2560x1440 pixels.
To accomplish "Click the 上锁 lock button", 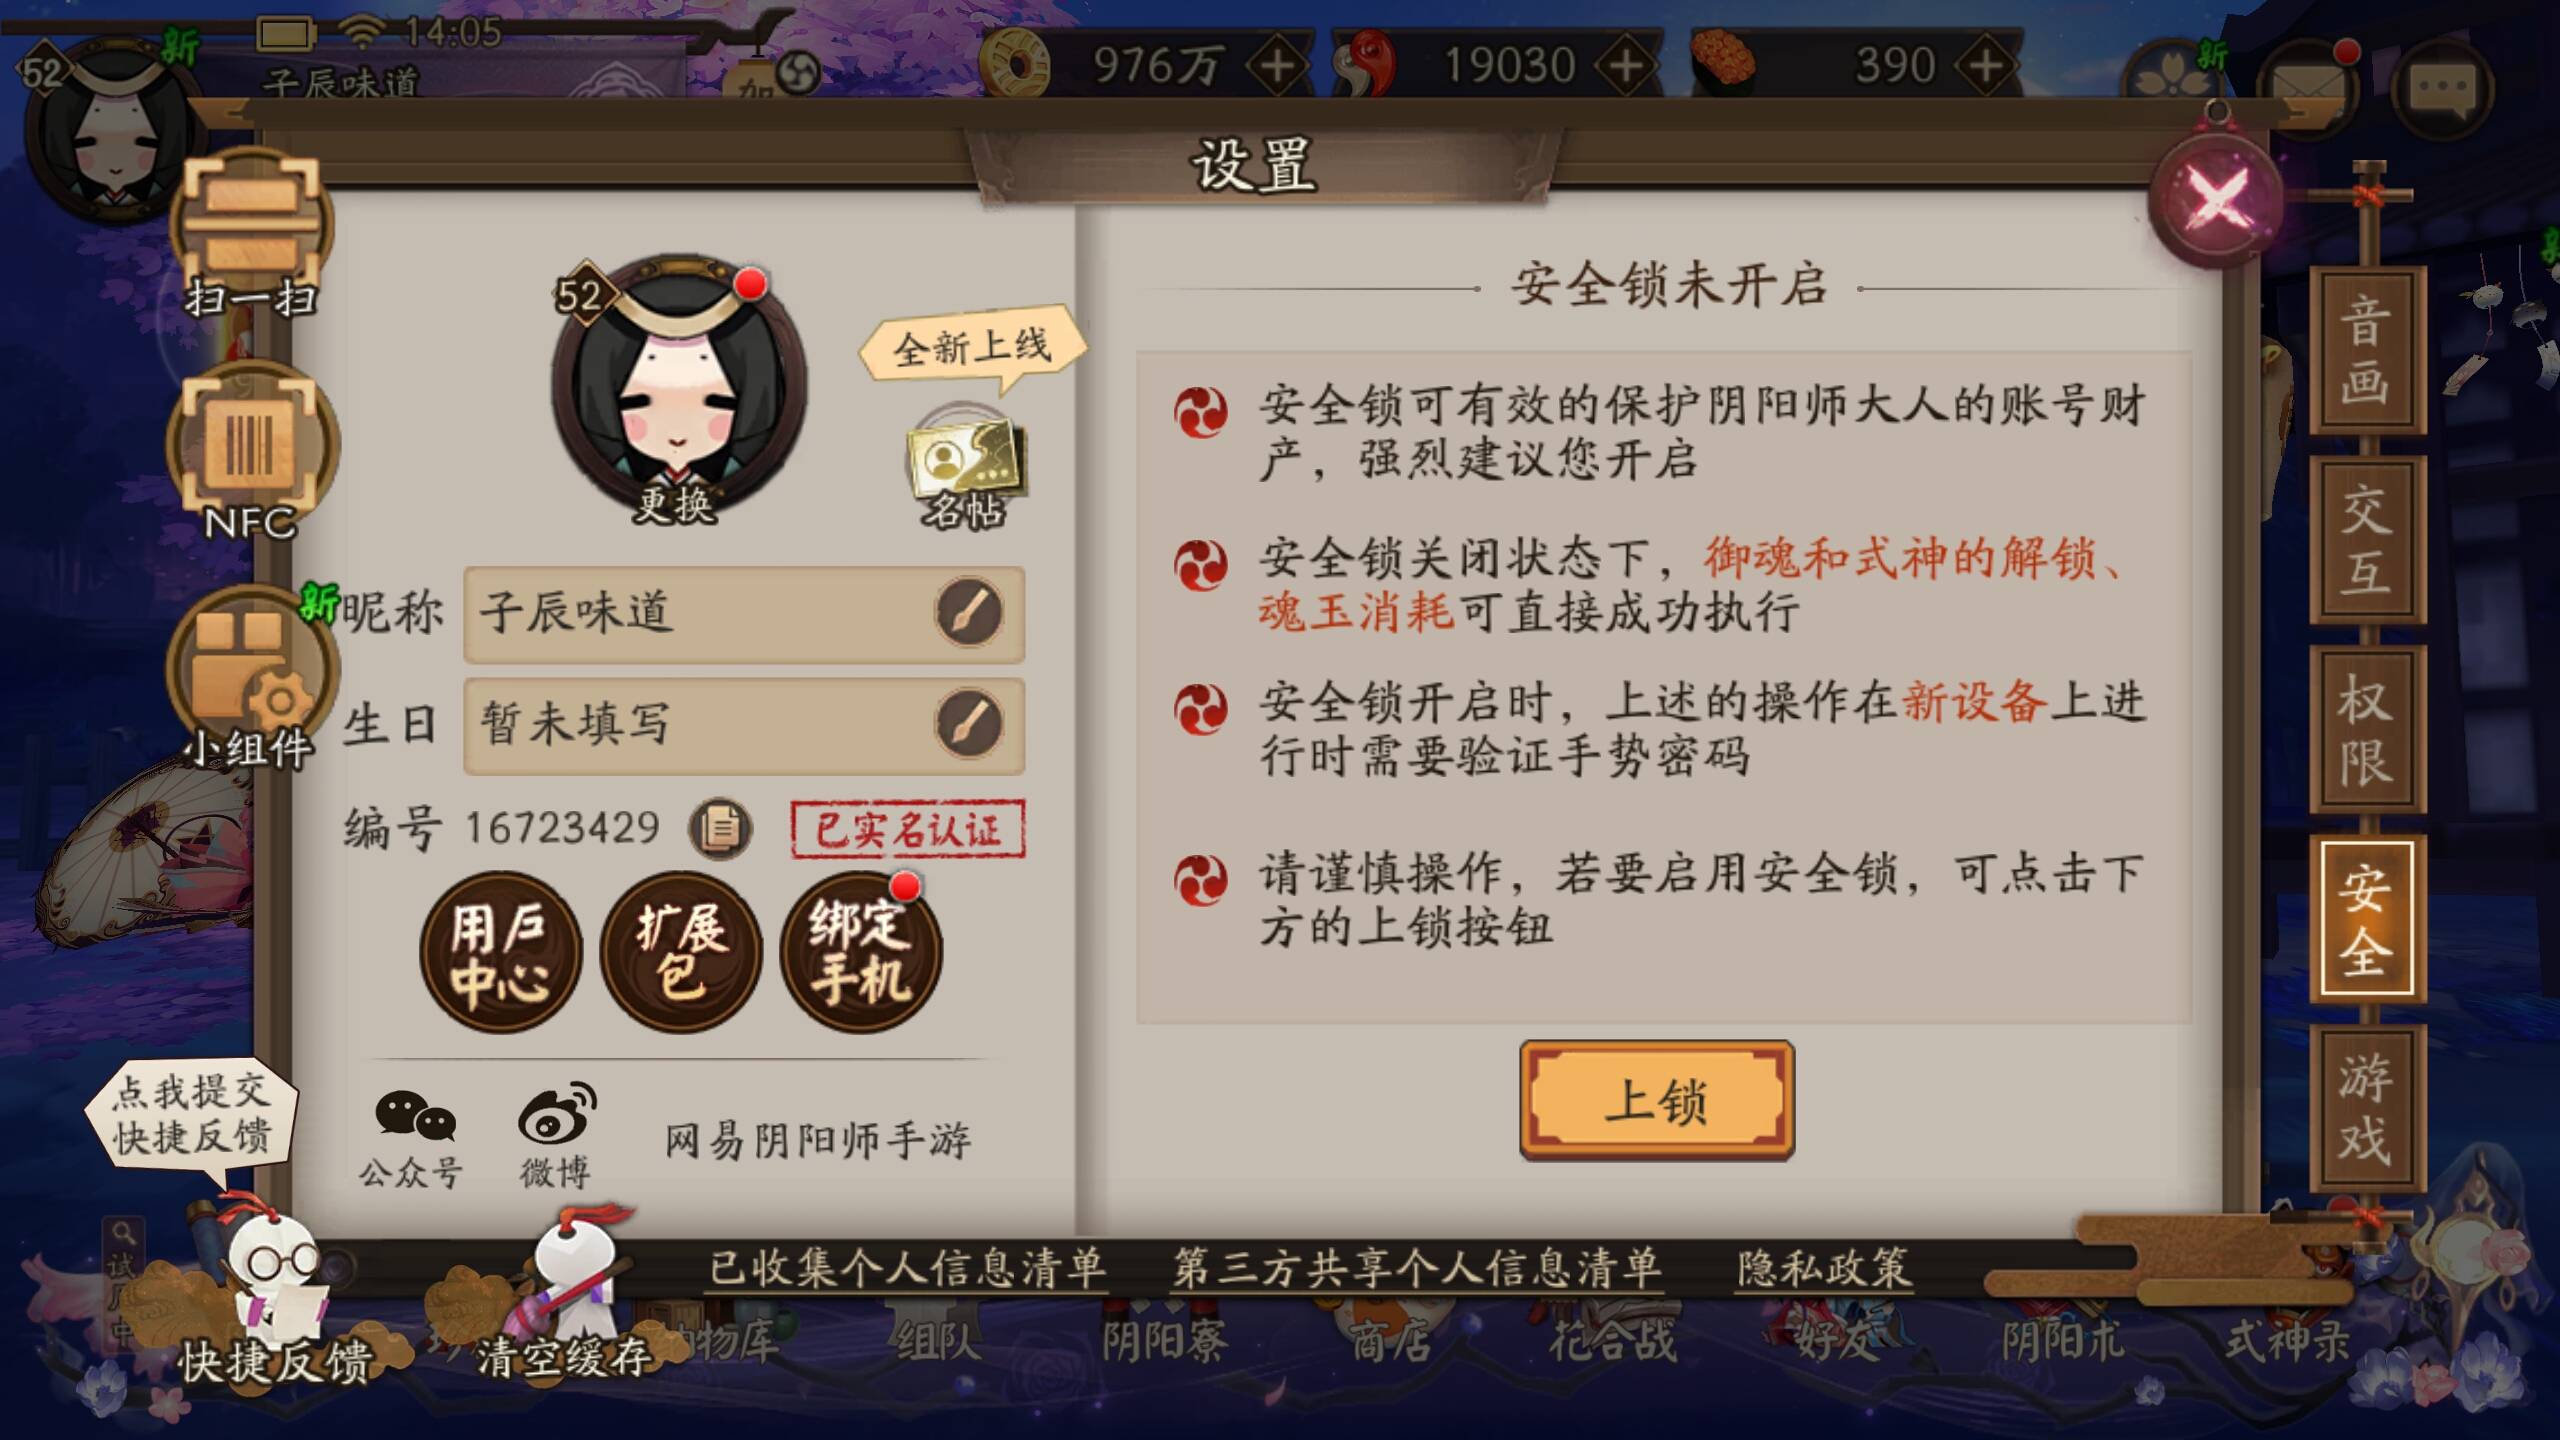I will (x=1657, y=1100).
